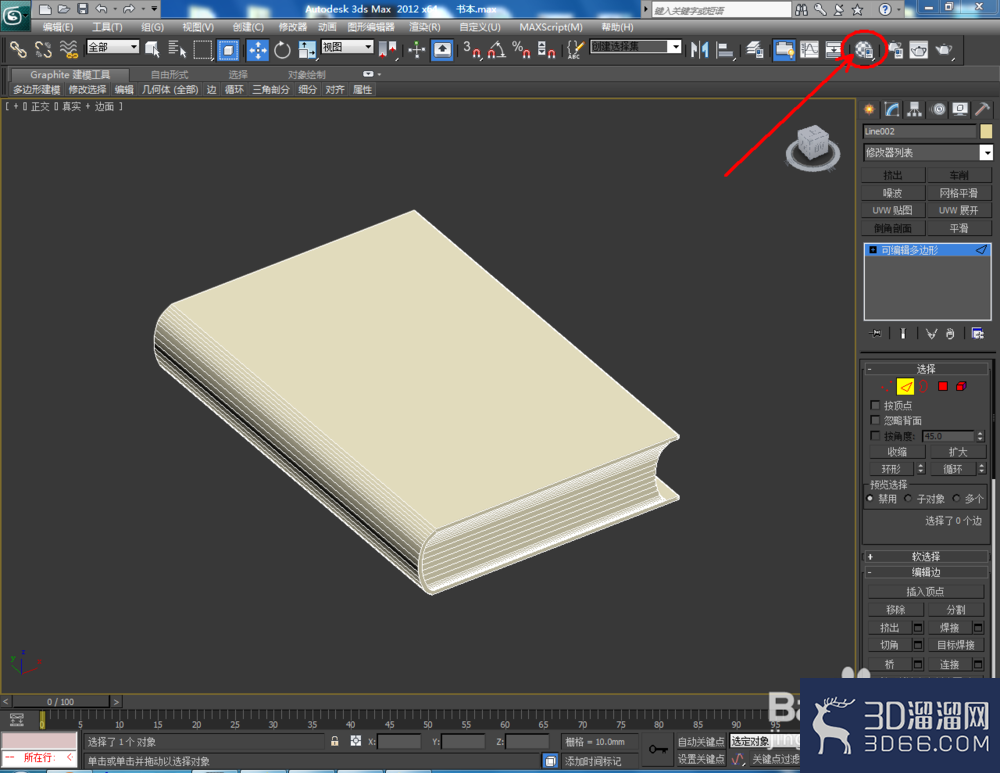Click the 目标焊接 button
This screenshot has height=773, width=1000.
[956, 645]
